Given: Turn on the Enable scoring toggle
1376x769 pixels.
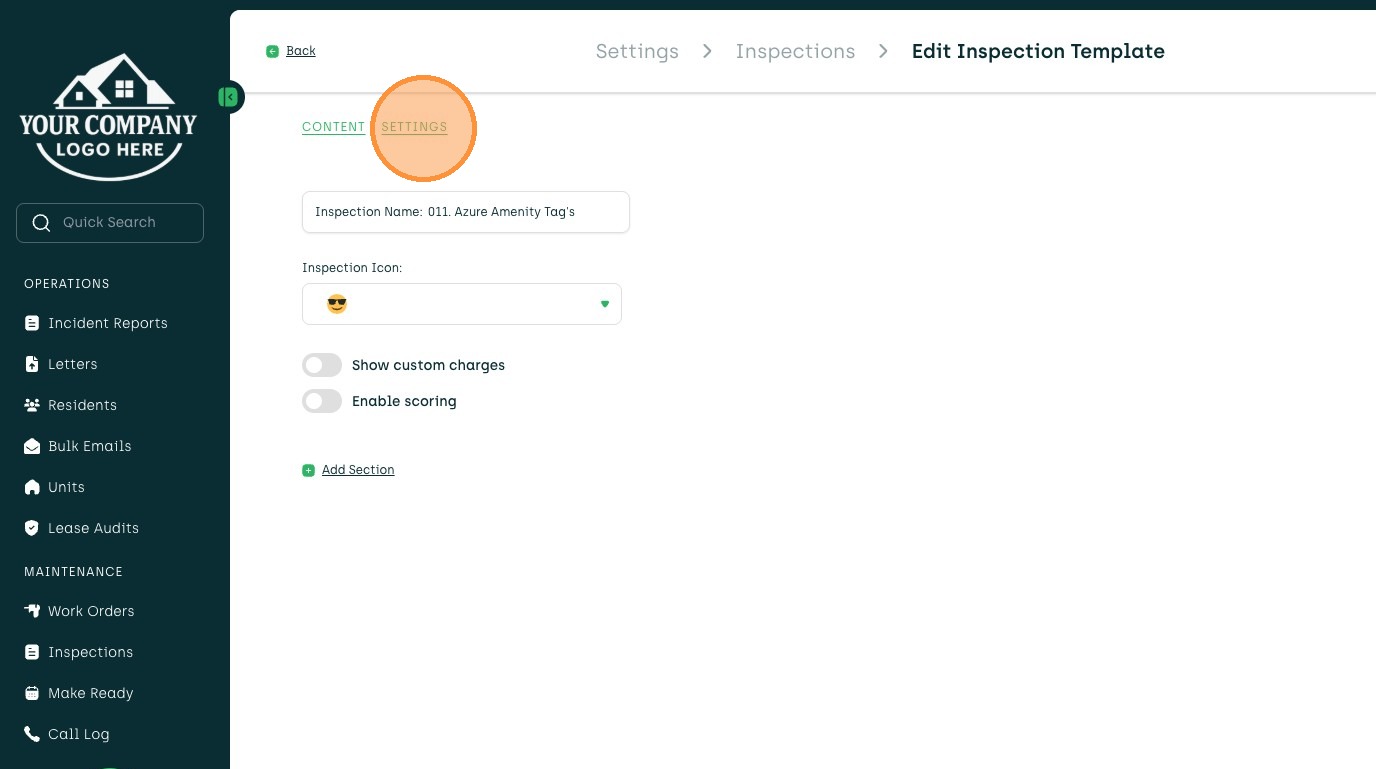Looking at the screenshot, I should point(322,401).
